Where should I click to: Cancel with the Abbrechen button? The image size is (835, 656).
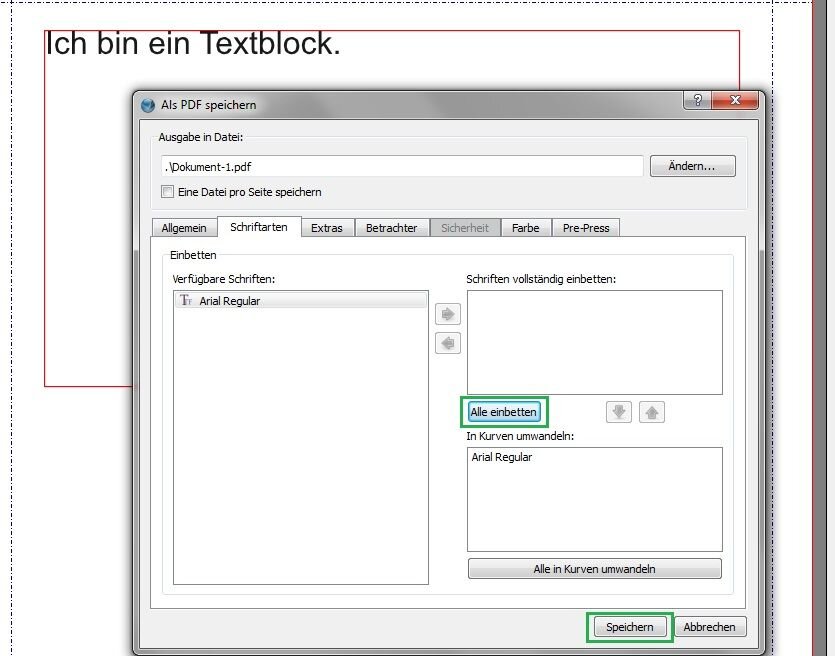pos(710,627)
